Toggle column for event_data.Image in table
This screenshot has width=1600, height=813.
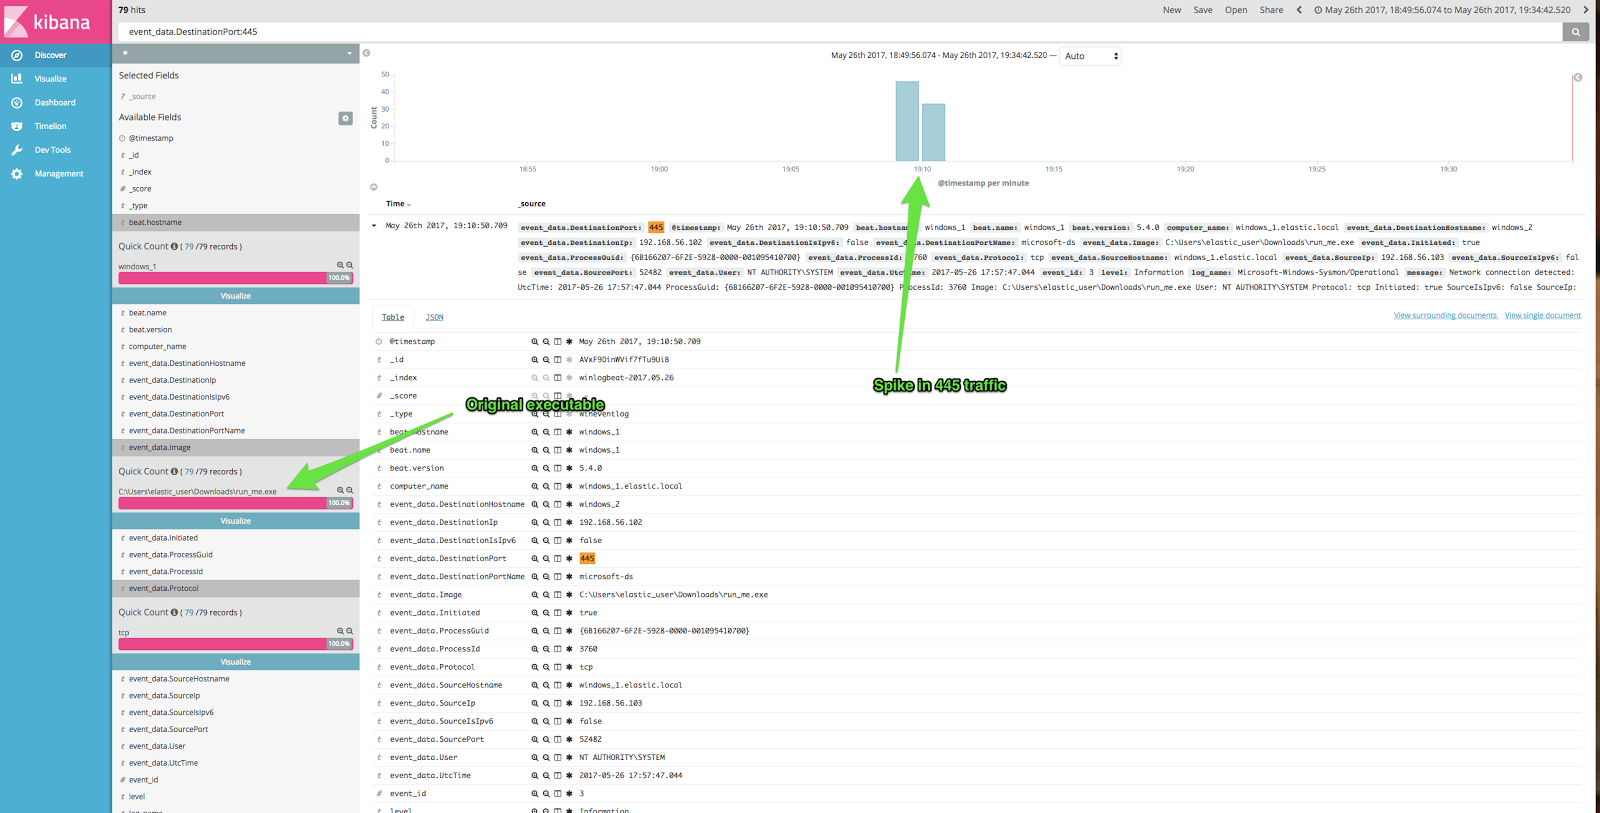tap(557, 595)
